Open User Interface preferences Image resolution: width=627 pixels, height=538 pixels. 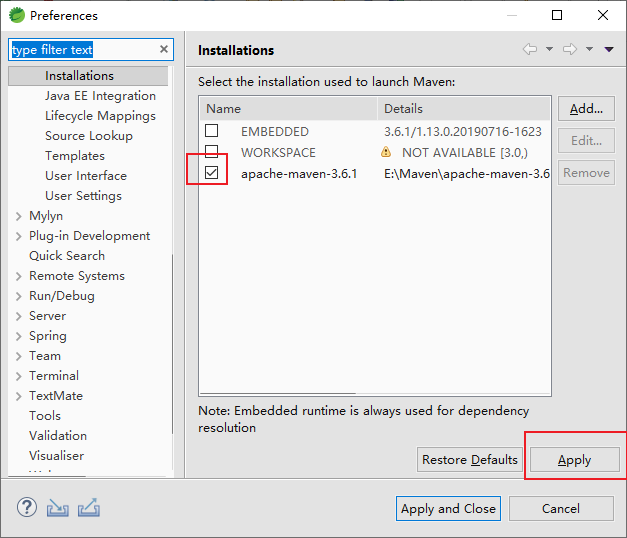[x=86, y=176]
